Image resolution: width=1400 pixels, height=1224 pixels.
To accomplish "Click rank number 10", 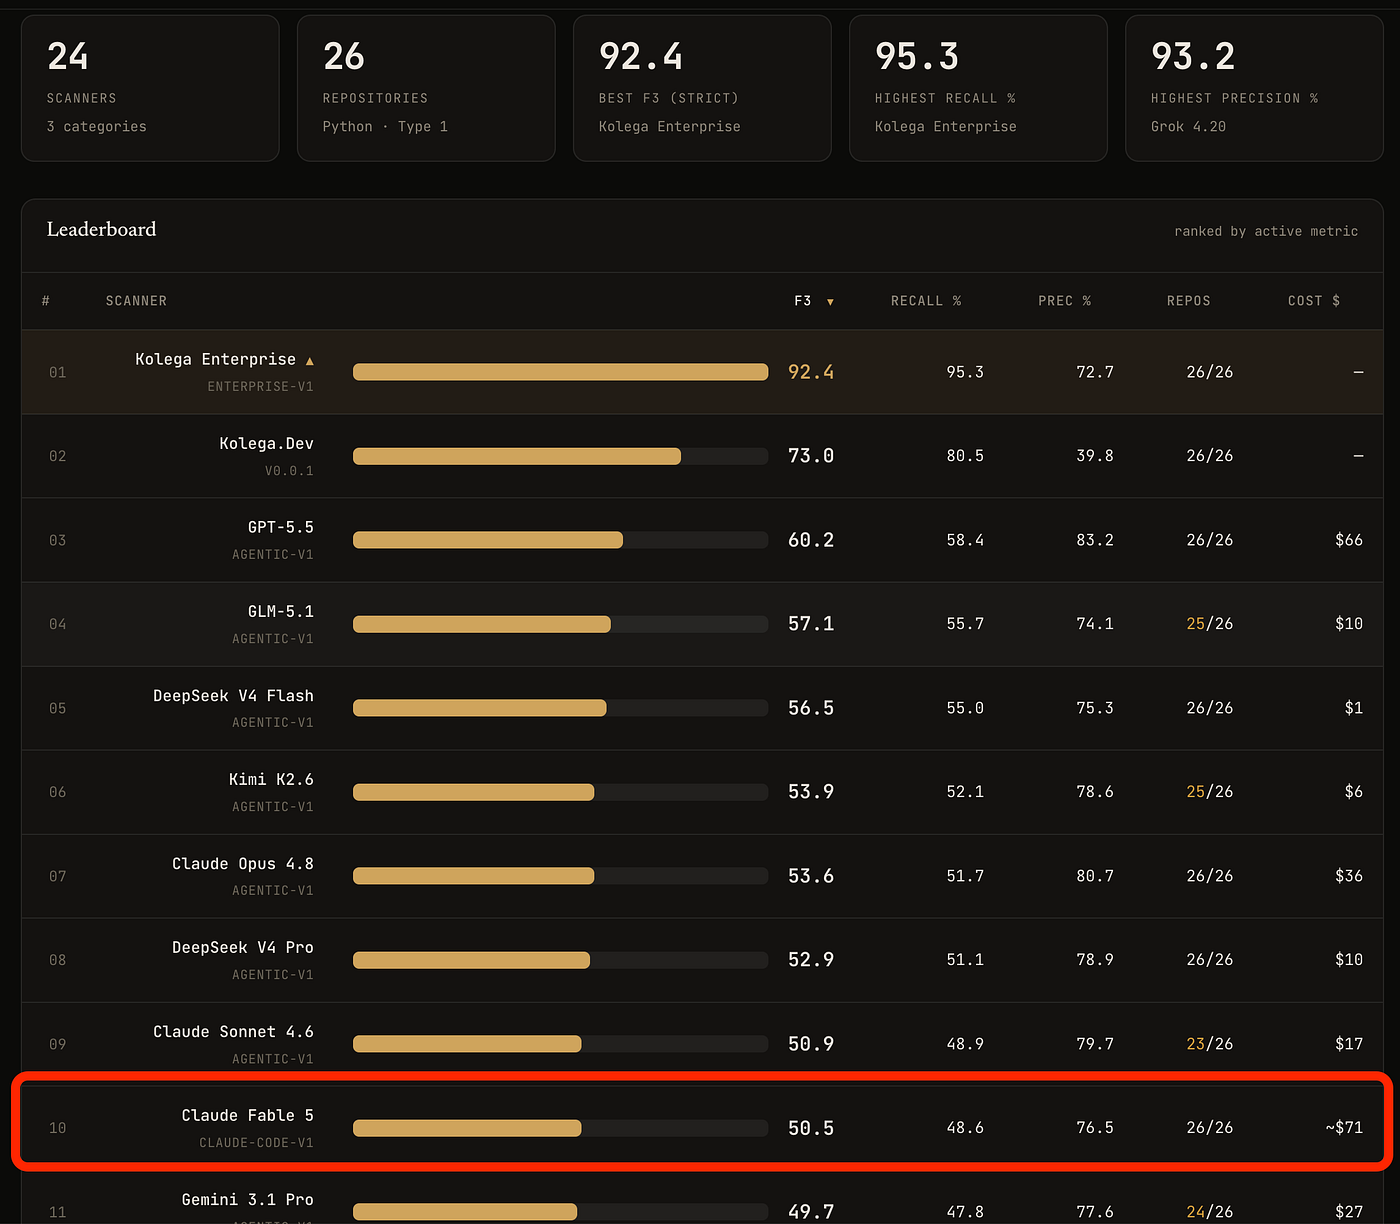I will pos(58,1128).
